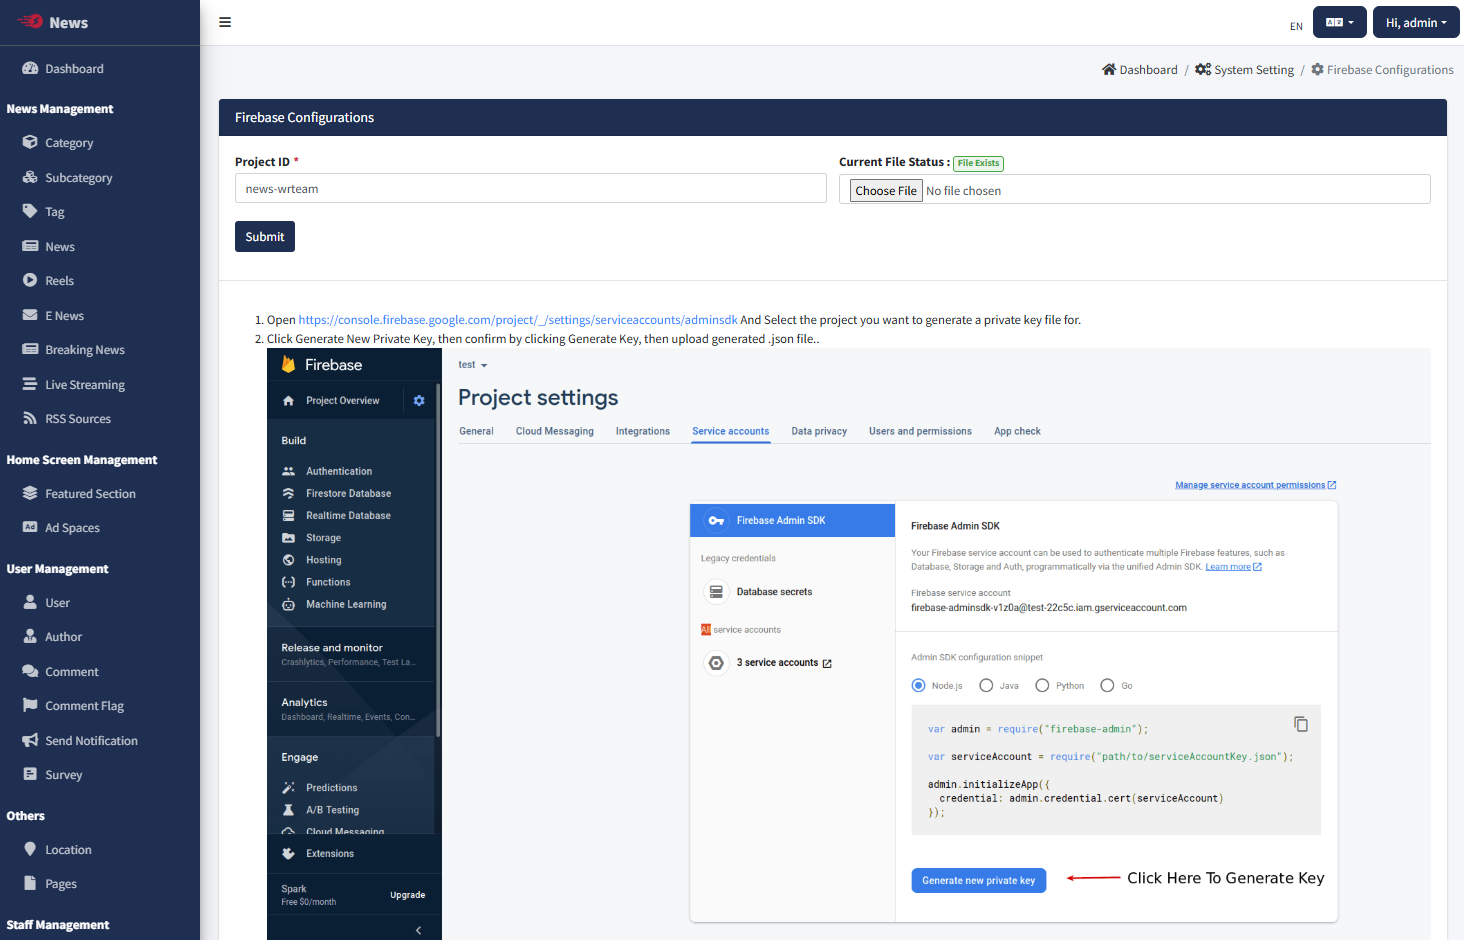Click the News logo in the sidebar header
Viewport: 1464px width, 940px height.
click(x=53, y=22)
